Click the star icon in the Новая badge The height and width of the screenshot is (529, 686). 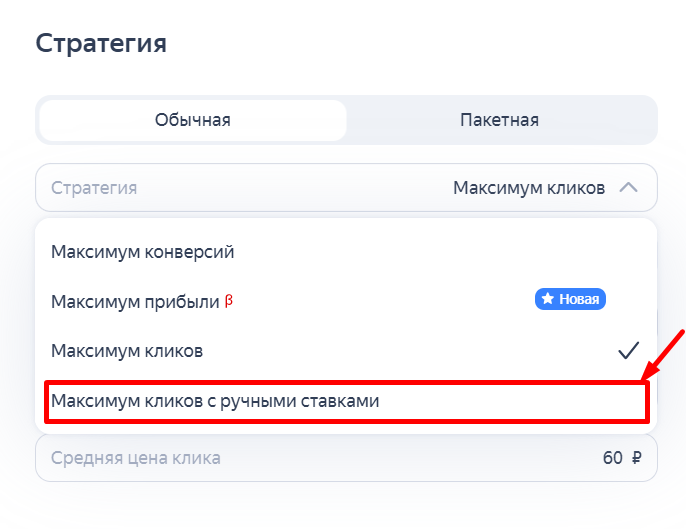[548, 299]
